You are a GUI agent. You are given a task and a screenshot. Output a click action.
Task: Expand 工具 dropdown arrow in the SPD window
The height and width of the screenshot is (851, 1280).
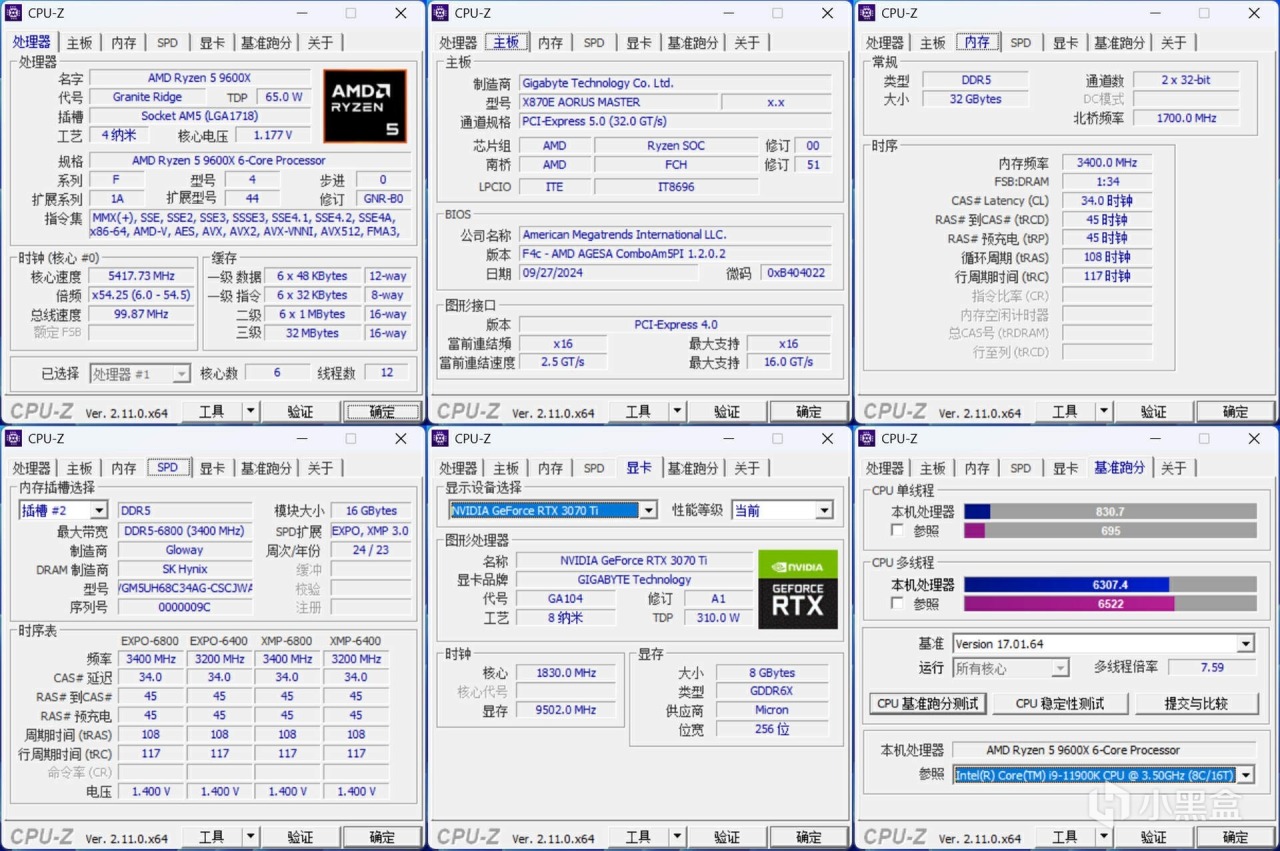(251, 837)
